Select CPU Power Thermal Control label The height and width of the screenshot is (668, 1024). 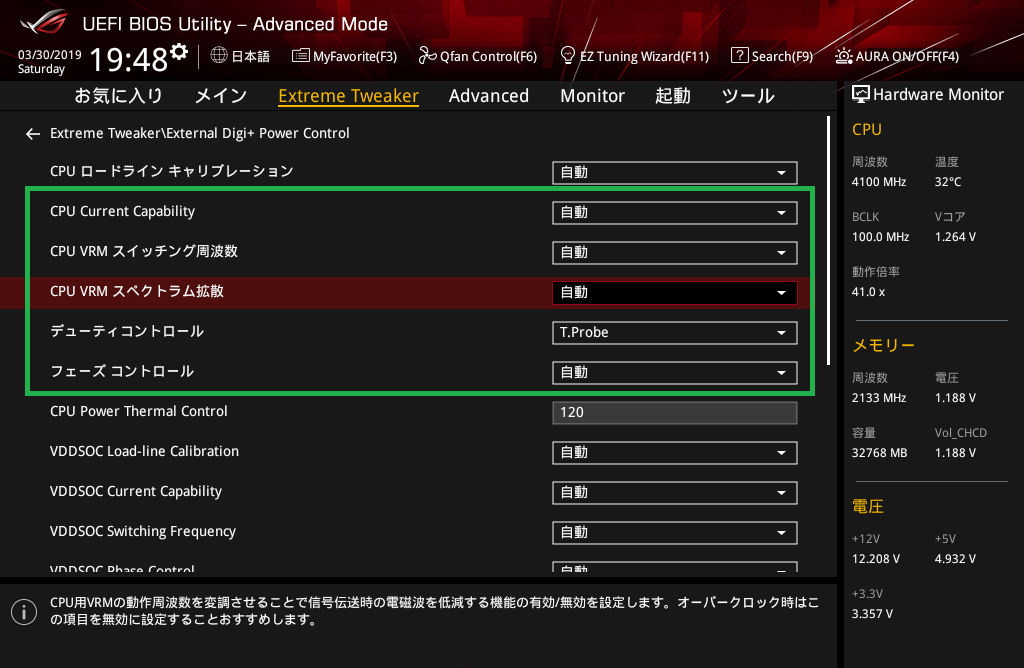click(138, 411)
